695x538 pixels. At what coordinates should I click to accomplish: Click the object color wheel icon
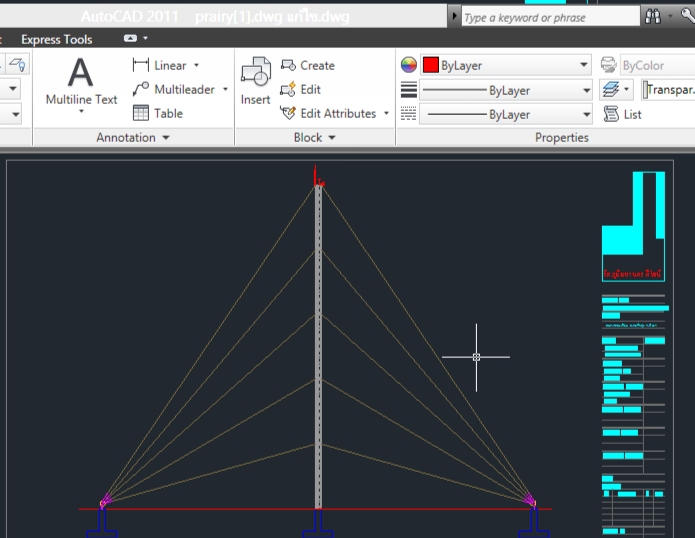[409, 65]
